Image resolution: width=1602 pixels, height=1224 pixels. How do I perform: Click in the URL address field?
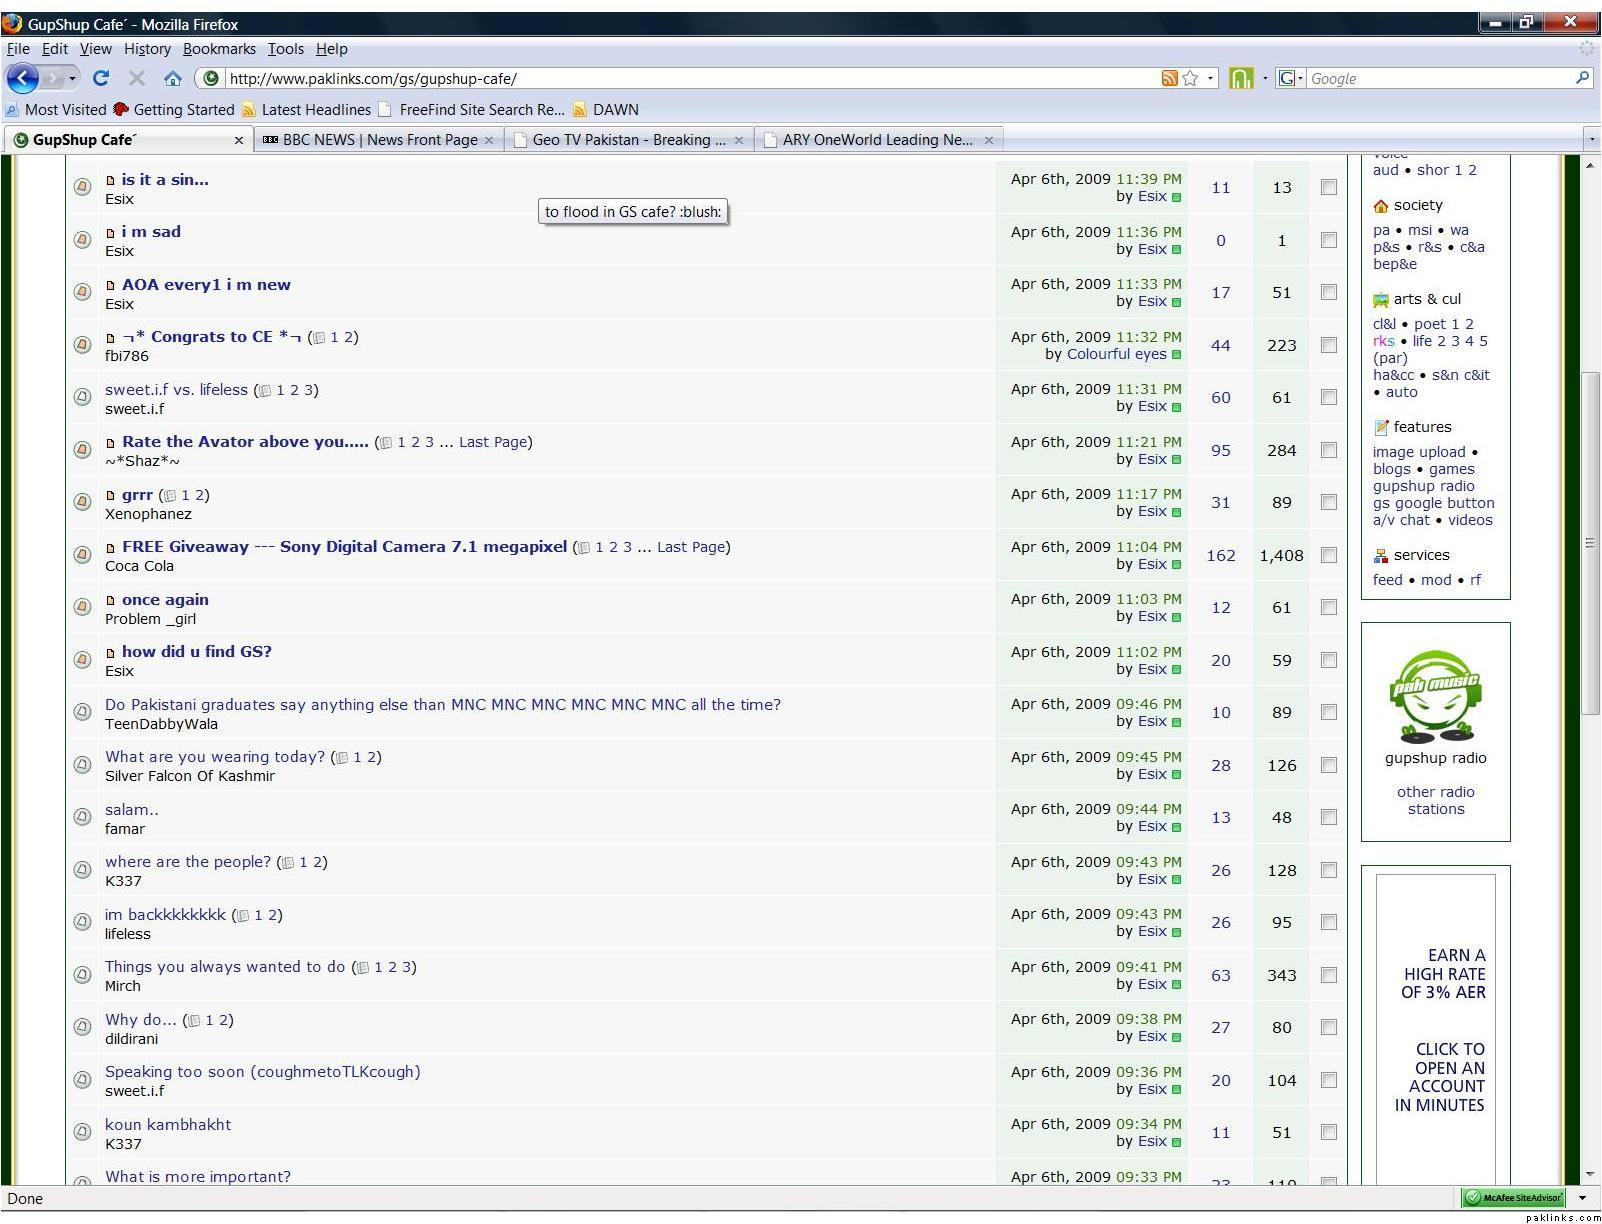point(680,78)
